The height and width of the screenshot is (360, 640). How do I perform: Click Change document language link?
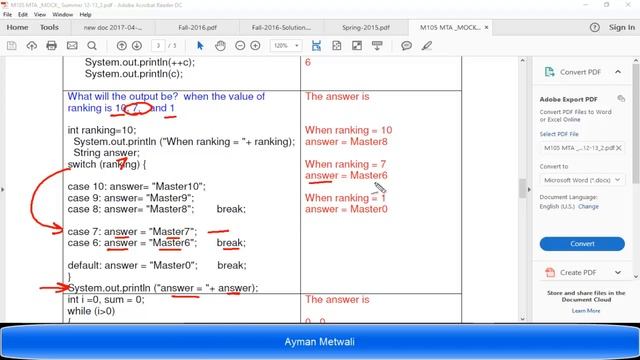coord(588,207)
